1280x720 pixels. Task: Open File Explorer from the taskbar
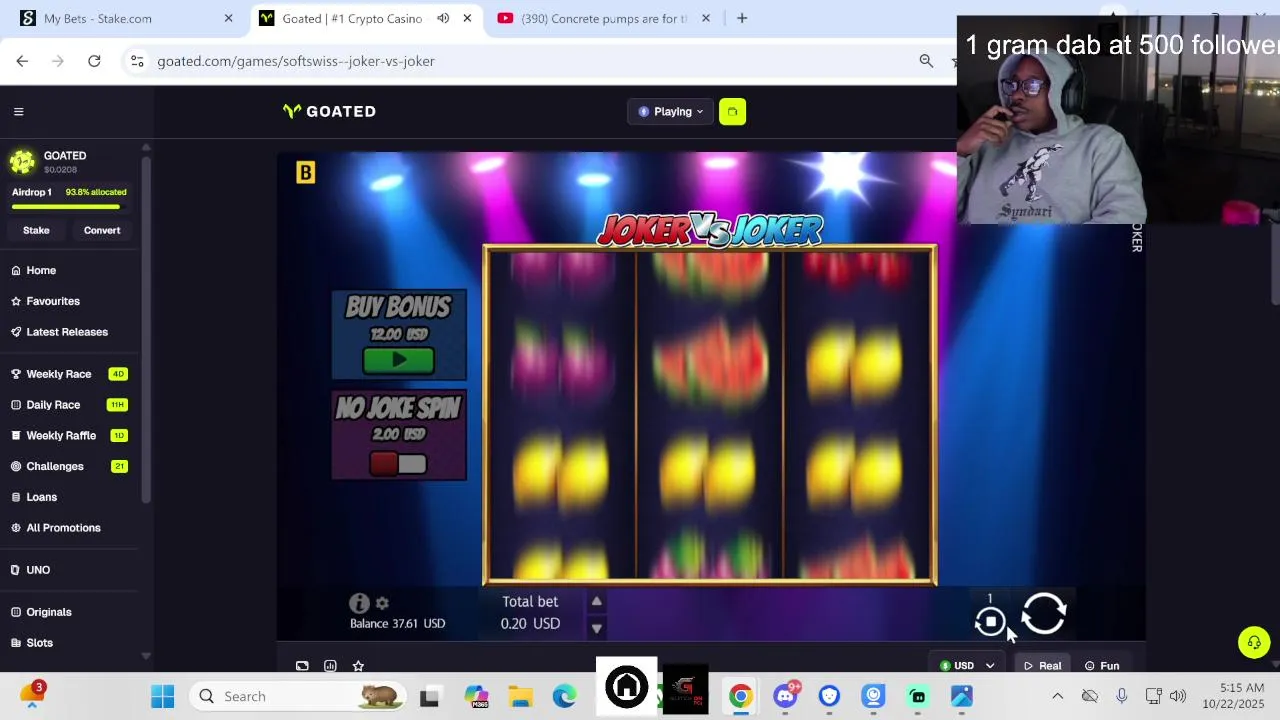click(520, 696)
